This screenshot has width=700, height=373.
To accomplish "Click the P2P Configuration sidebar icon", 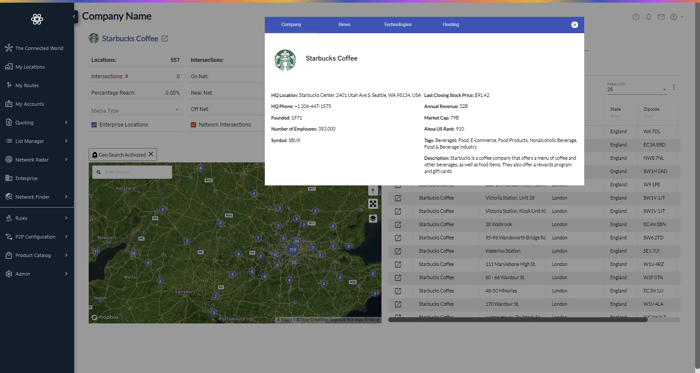I will [x=8, y=236].
